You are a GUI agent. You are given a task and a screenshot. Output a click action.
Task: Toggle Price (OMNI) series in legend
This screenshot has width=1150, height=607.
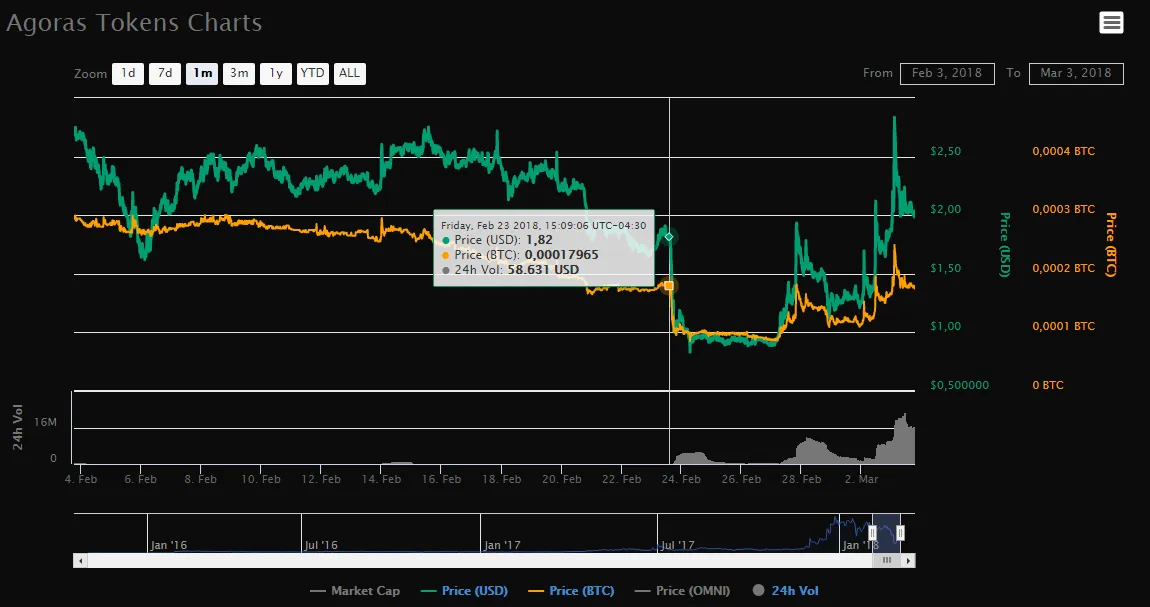[682, 591]
